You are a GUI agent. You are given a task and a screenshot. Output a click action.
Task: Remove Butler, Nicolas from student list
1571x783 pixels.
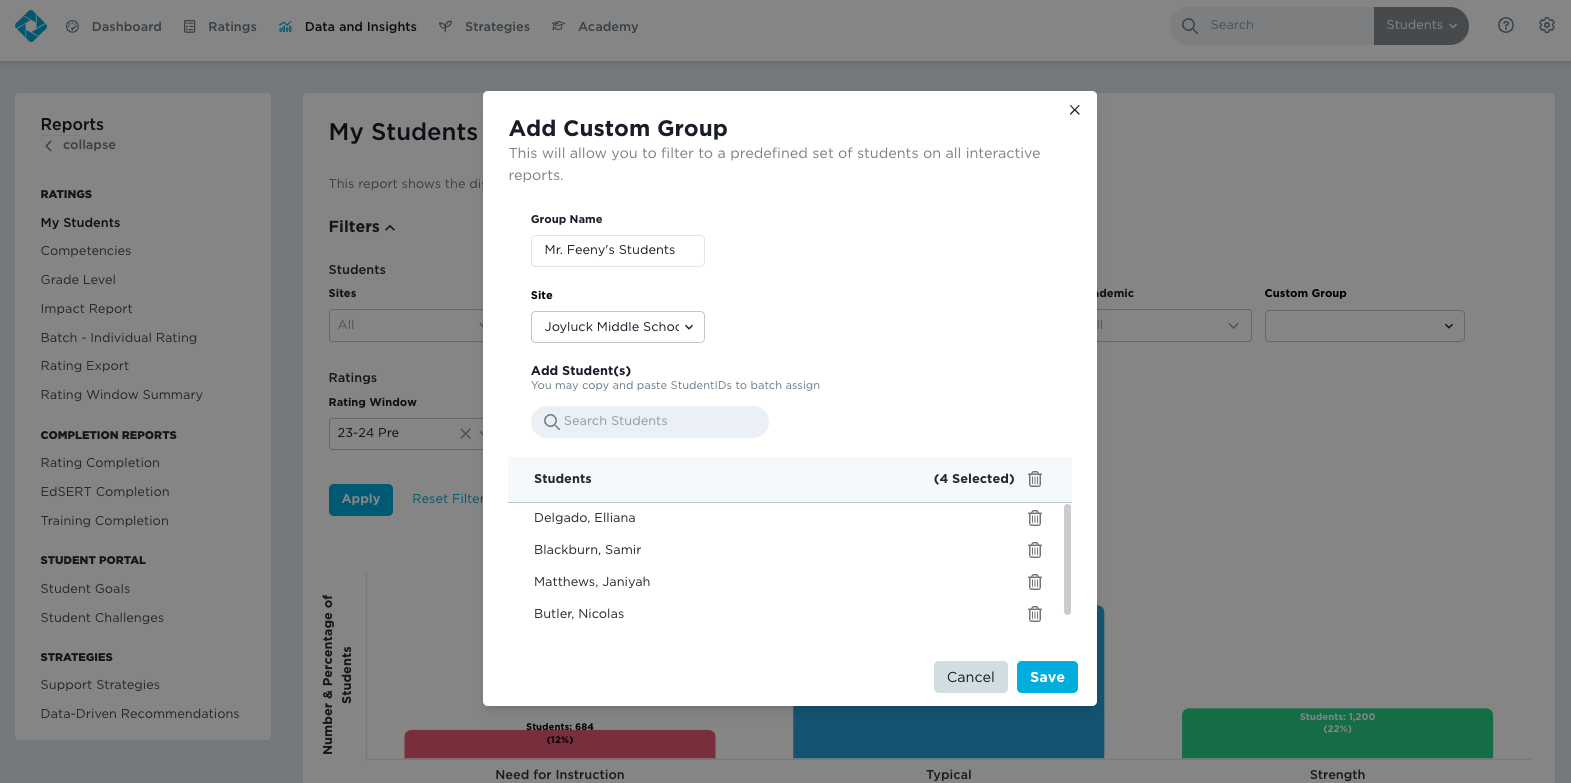click(1035, 614)
